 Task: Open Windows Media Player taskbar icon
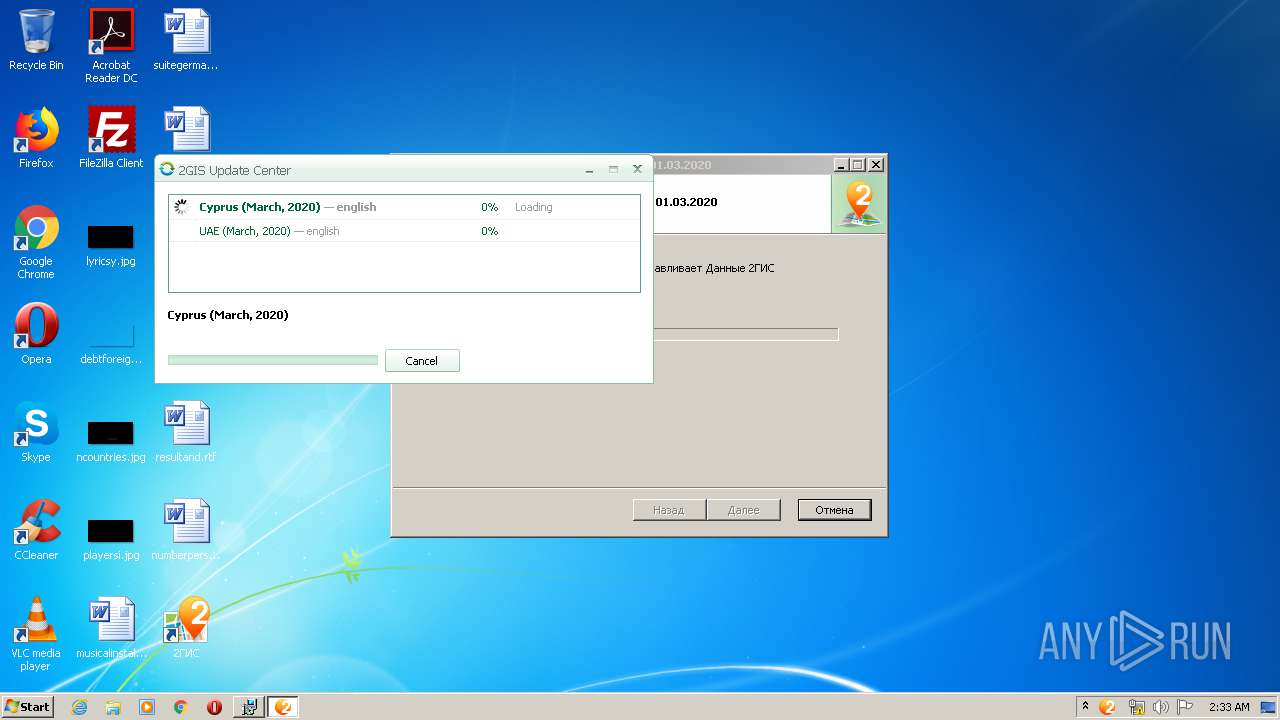[147, 707]
